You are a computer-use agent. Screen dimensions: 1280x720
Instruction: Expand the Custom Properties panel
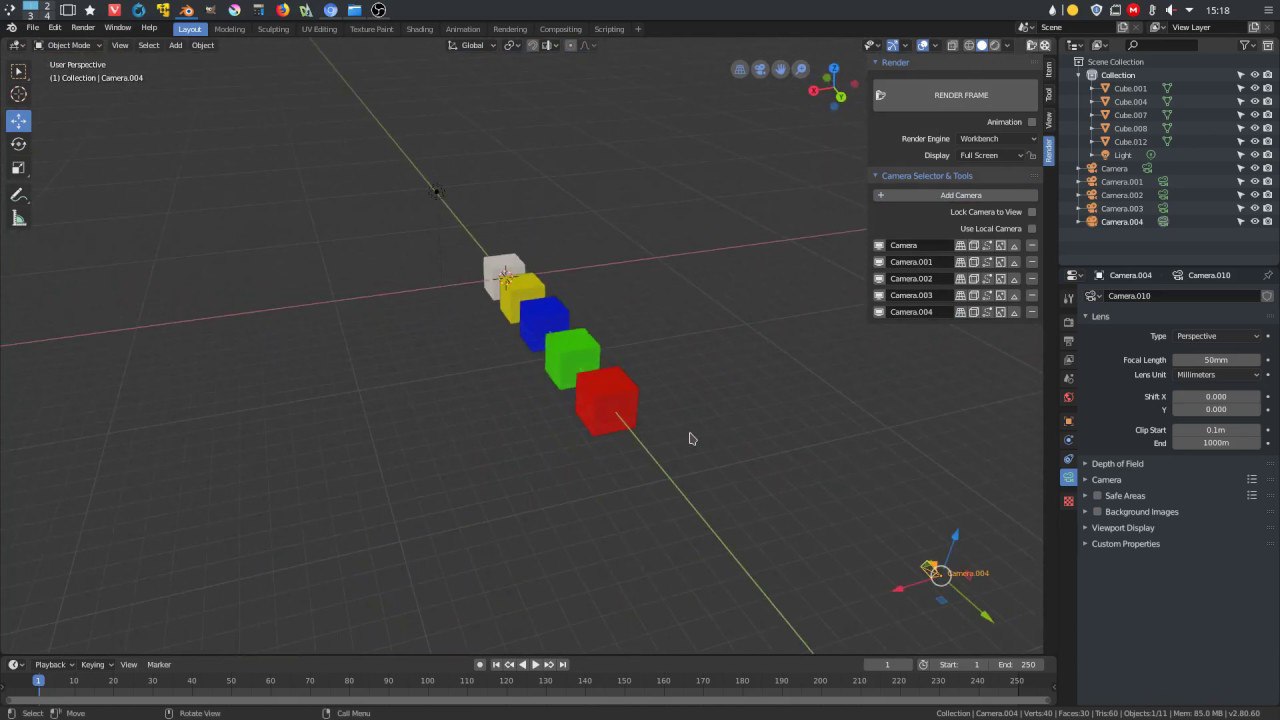1125,544
